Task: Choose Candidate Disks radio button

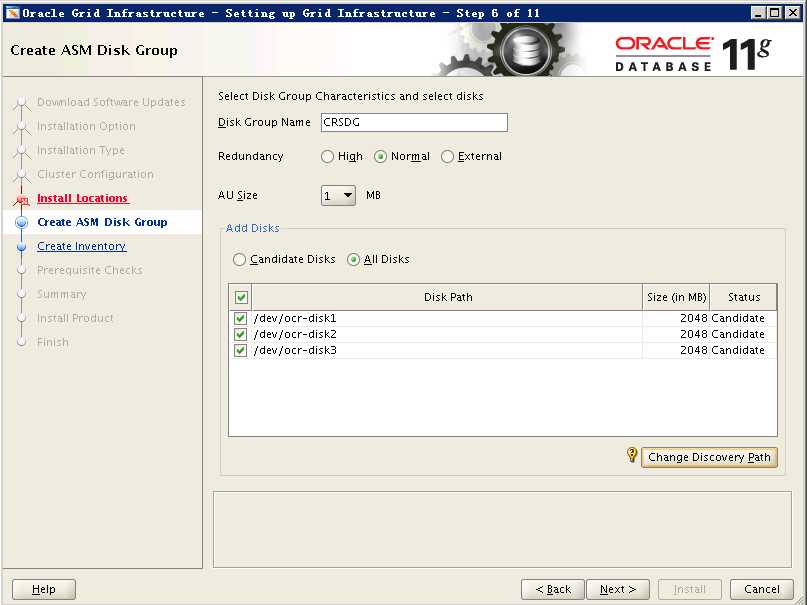Action: pos(239,259)
